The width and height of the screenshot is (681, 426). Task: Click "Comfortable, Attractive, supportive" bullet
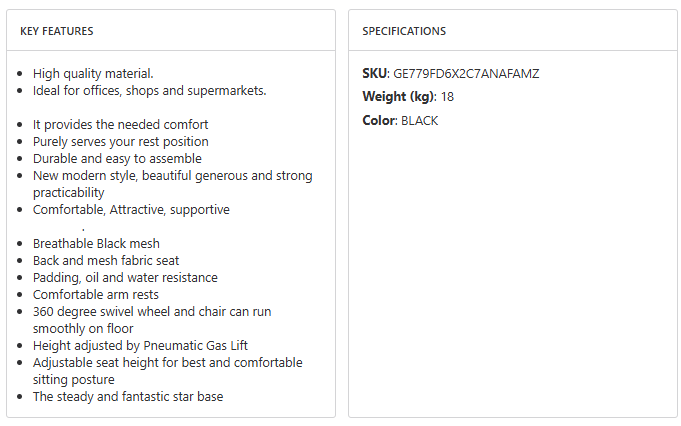click(131, 210)
